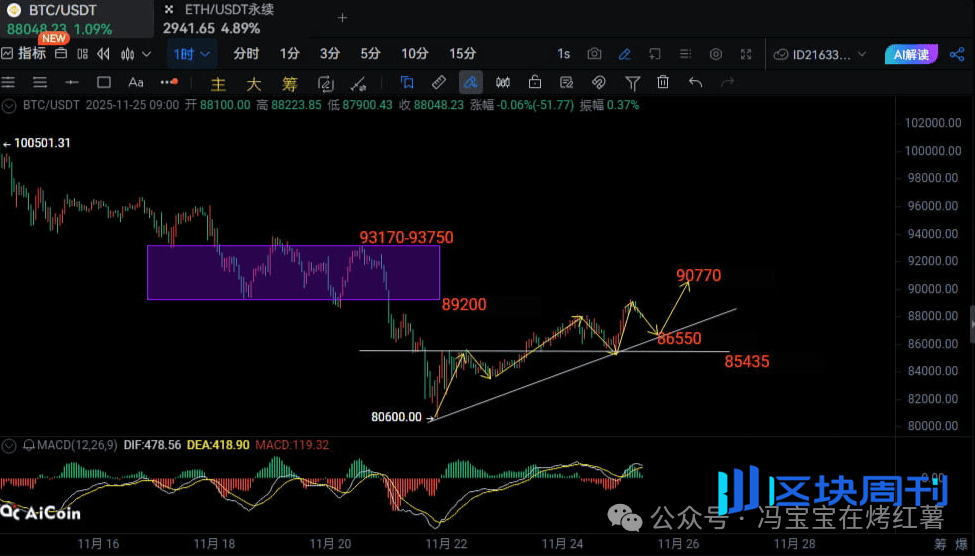Click the rewind replay icon
The image size is (975, 556).
pos(104,54)
